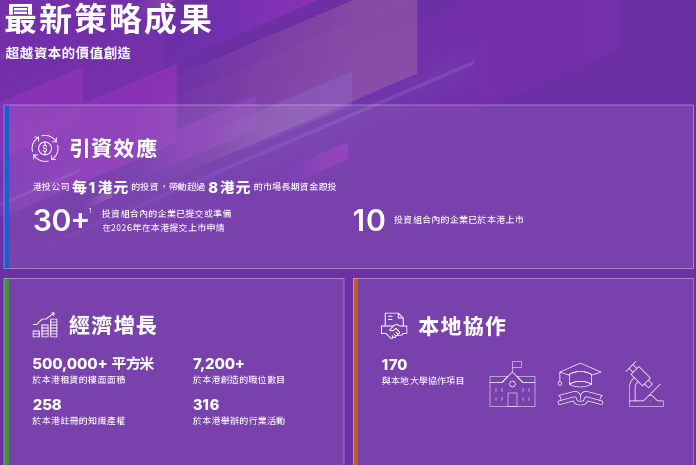Screen dimensions: 696x465
Task: Click the 30+ large figure
Action: (61, 220)
